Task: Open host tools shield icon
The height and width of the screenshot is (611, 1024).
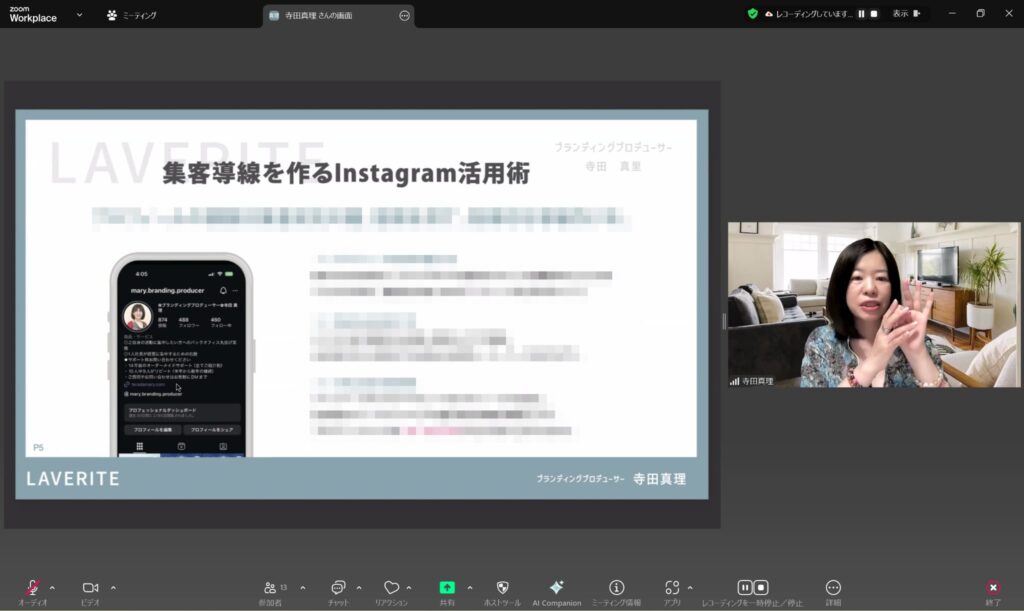Action: pyautogui.click(x=502, y=587)
